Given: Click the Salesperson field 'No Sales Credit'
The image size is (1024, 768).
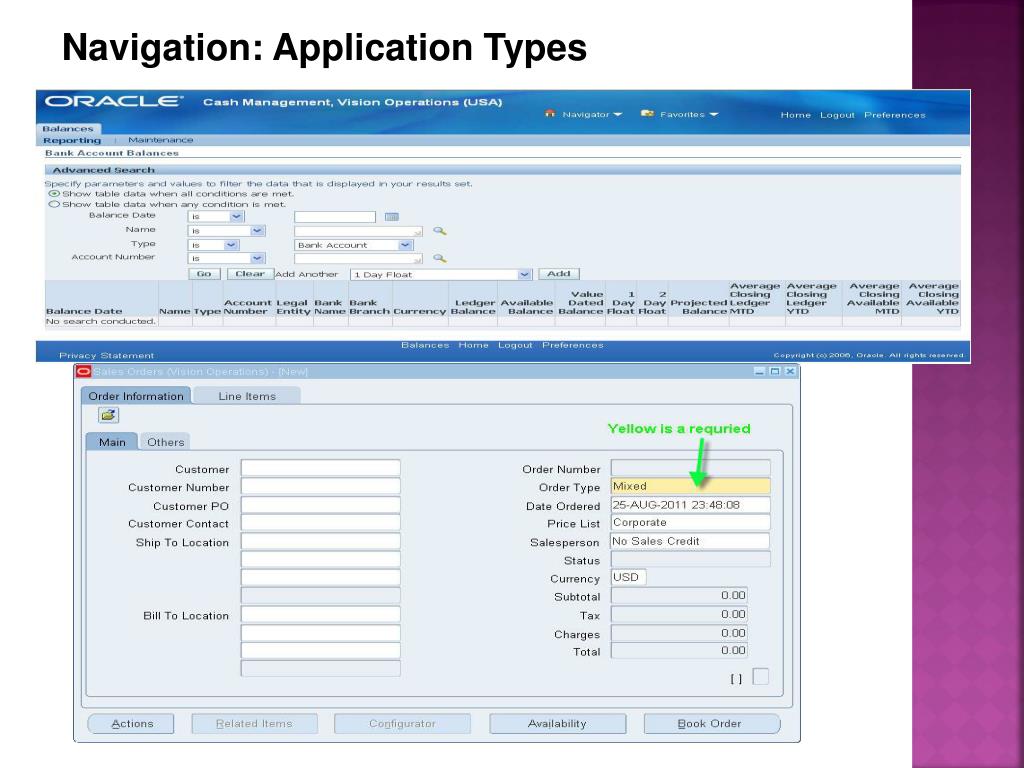Looking at the screenshot, I should [690, 541].
